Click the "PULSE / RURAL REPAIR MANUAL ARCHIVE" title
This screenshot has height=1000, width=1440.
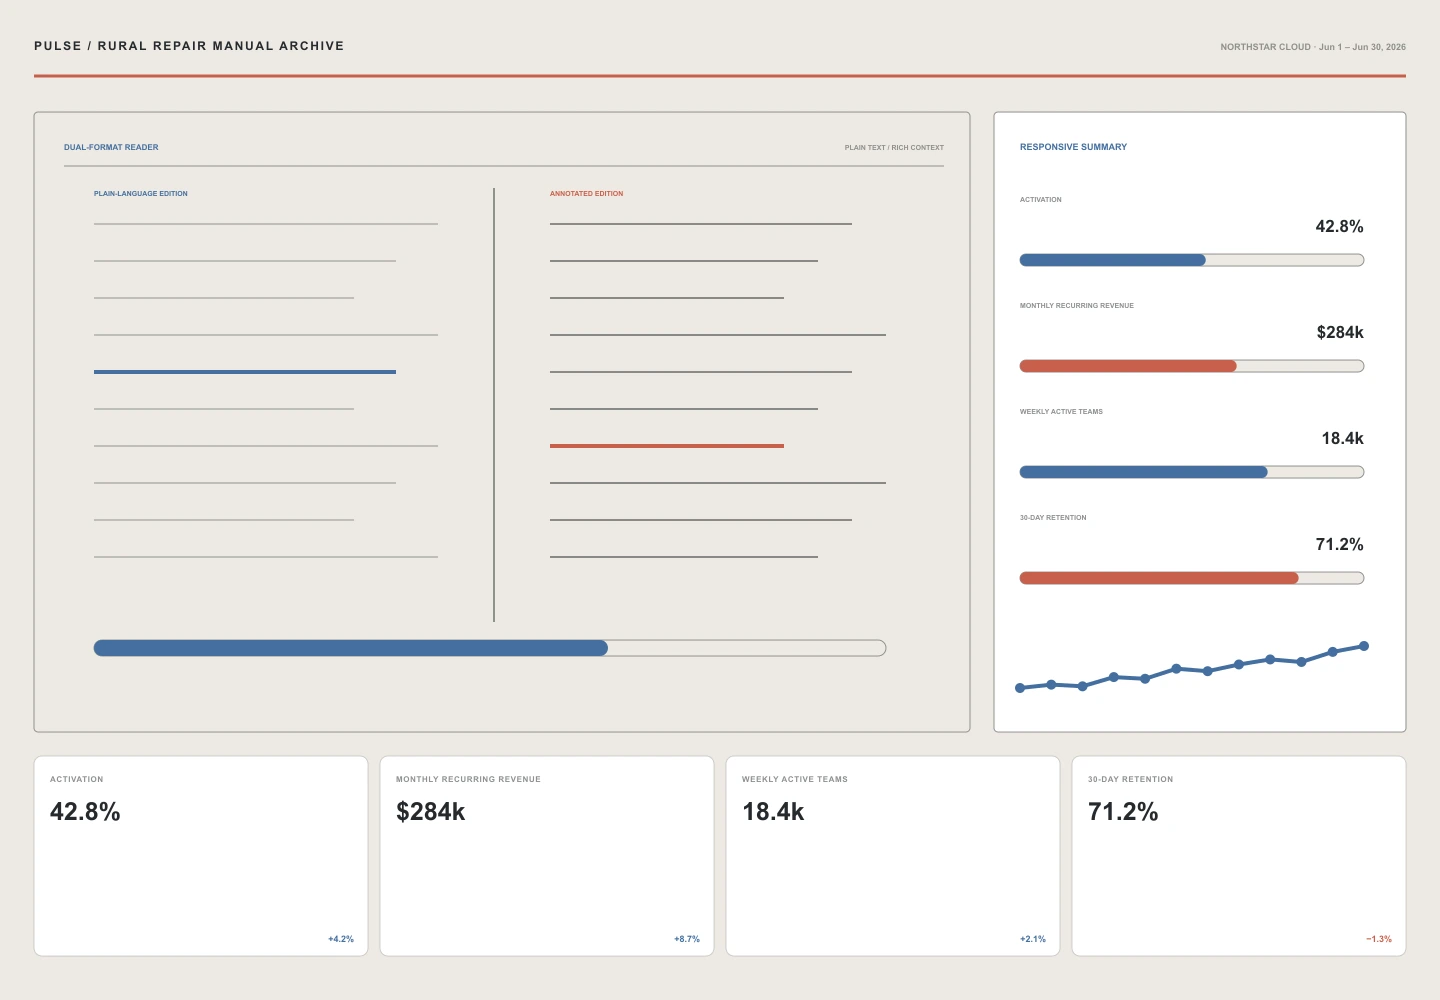(189, 46)
